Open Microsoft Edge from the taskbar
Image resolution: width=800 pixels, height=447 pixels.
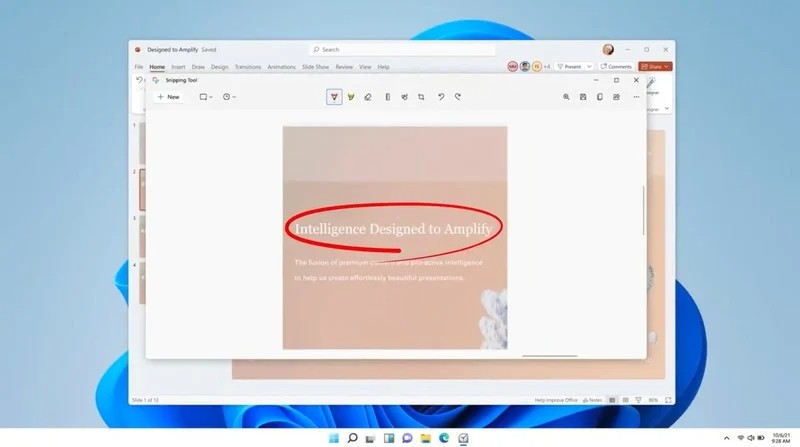(x=444, y=438)
